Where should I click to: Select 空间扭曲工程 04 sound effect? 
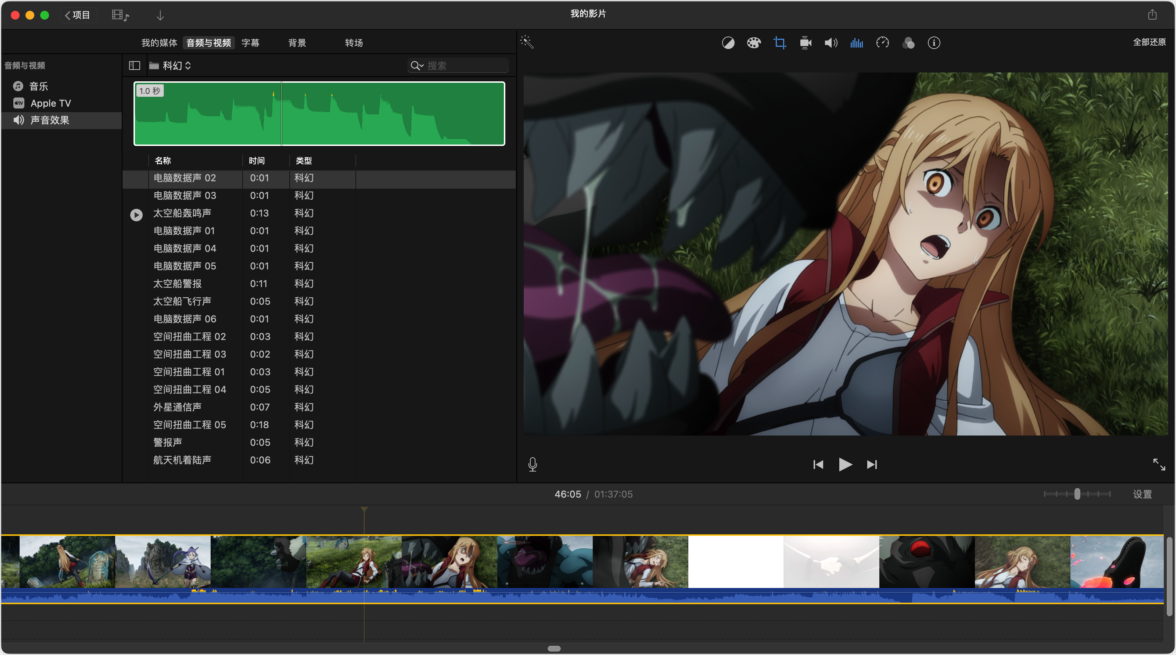pyautogui.click(x=319, y=389)
